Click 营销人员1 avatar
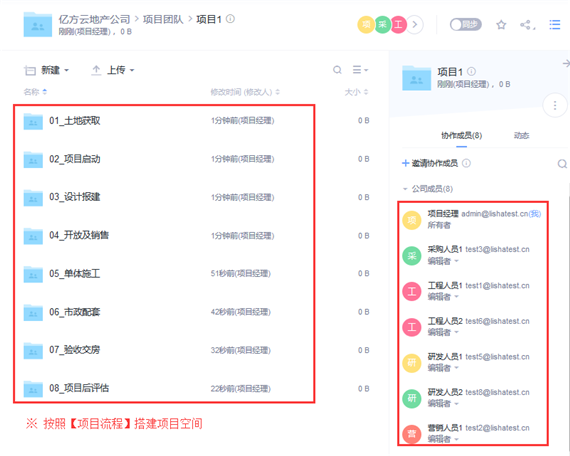The height and width of the screenshot is (456, 570). tap(412, 434)
